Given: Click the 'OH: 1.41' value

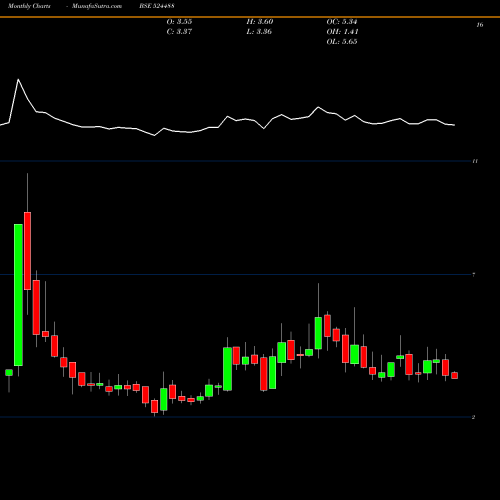Looking at the screenshot, I should (x=342, y=32).
